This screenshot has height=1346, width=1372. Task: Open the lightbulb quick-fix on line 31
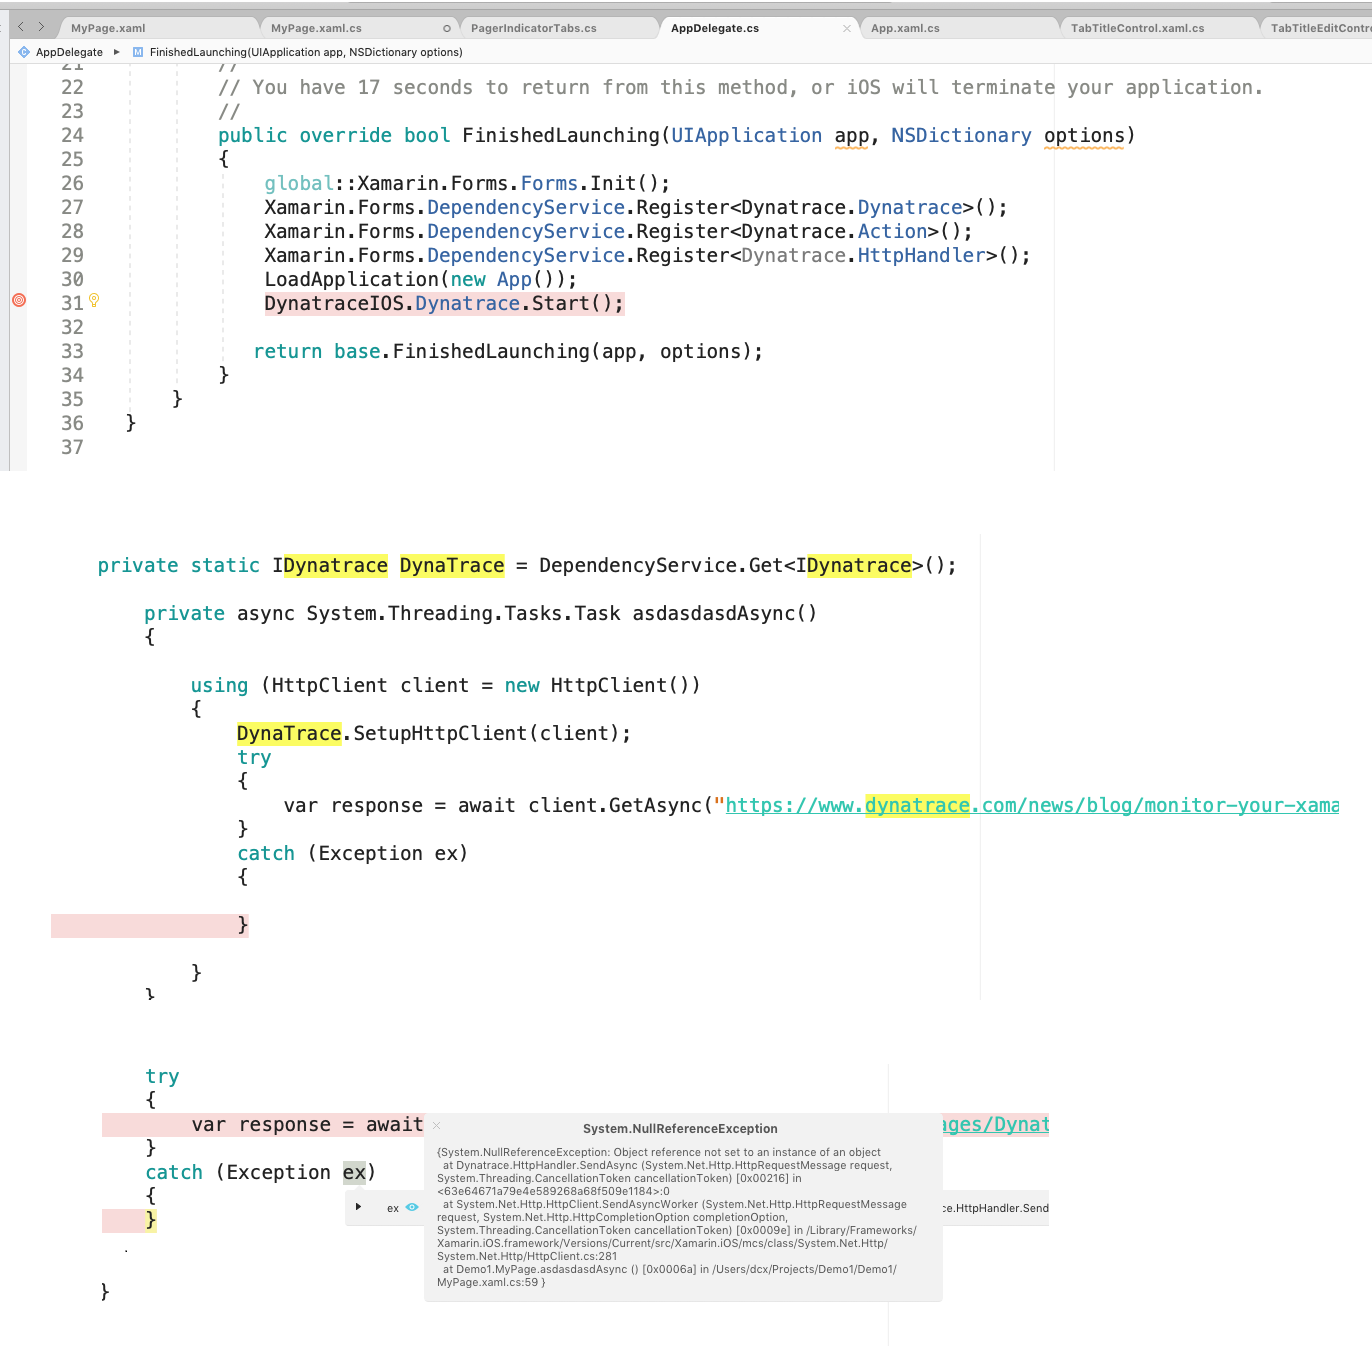(94, 300)
